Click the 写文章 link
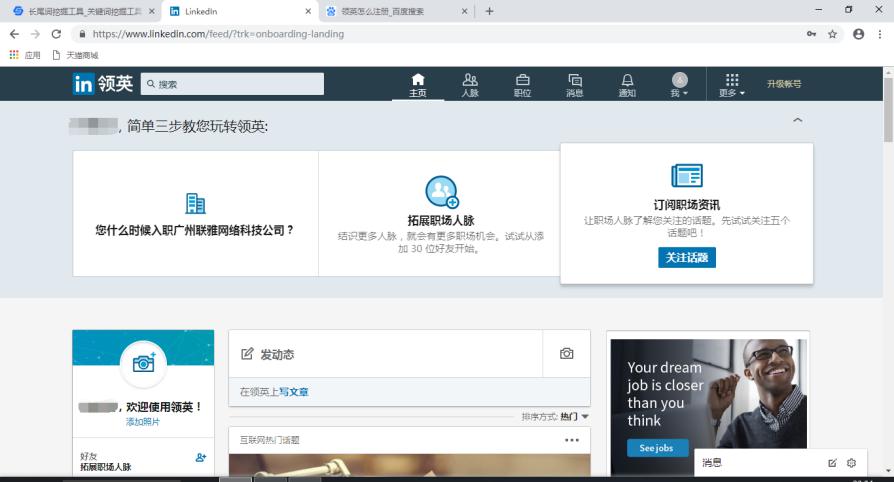The height and width of the screenshot is (482, 894). pyautogui.click(x=294, y=392)
